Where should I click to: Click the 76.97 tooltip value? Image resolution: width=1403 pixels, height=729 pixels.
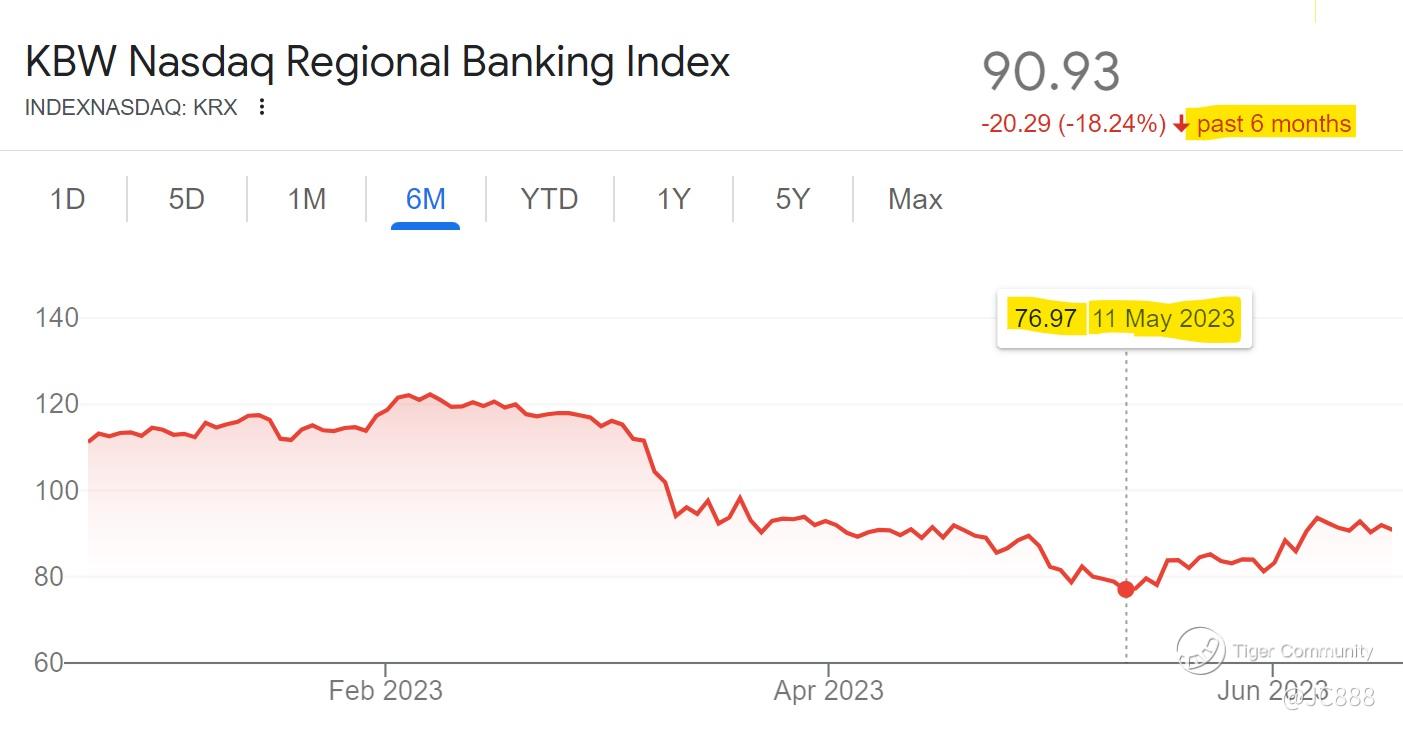coord(1045,319)
